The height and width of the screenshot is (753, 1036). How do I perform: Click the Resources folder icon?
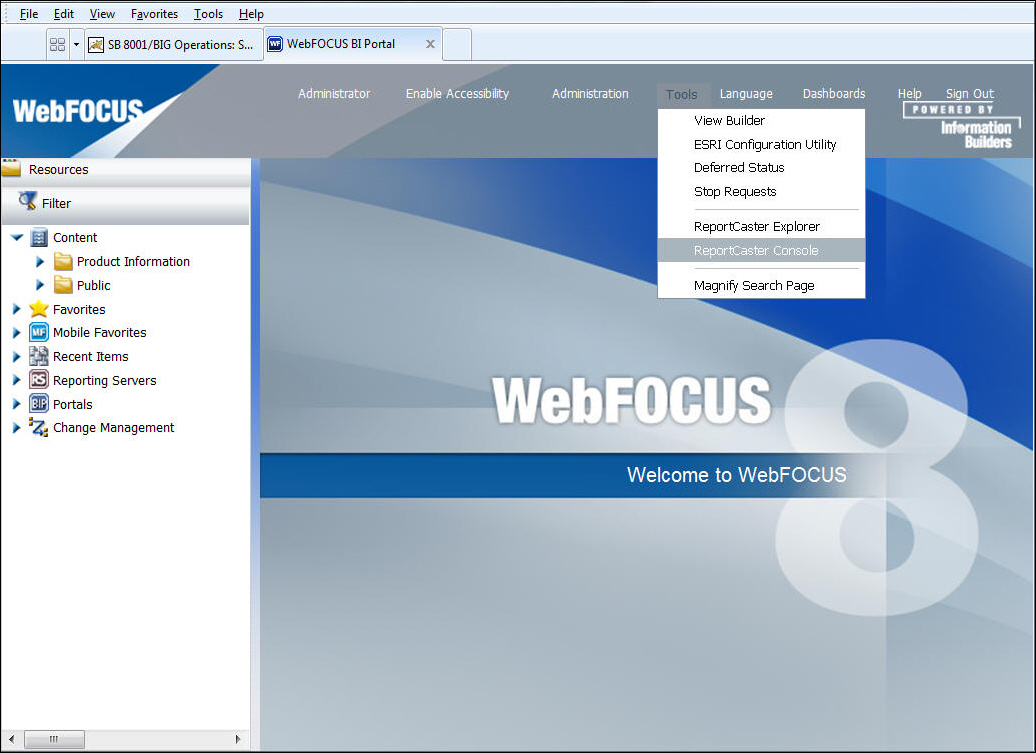coord(11,168)
